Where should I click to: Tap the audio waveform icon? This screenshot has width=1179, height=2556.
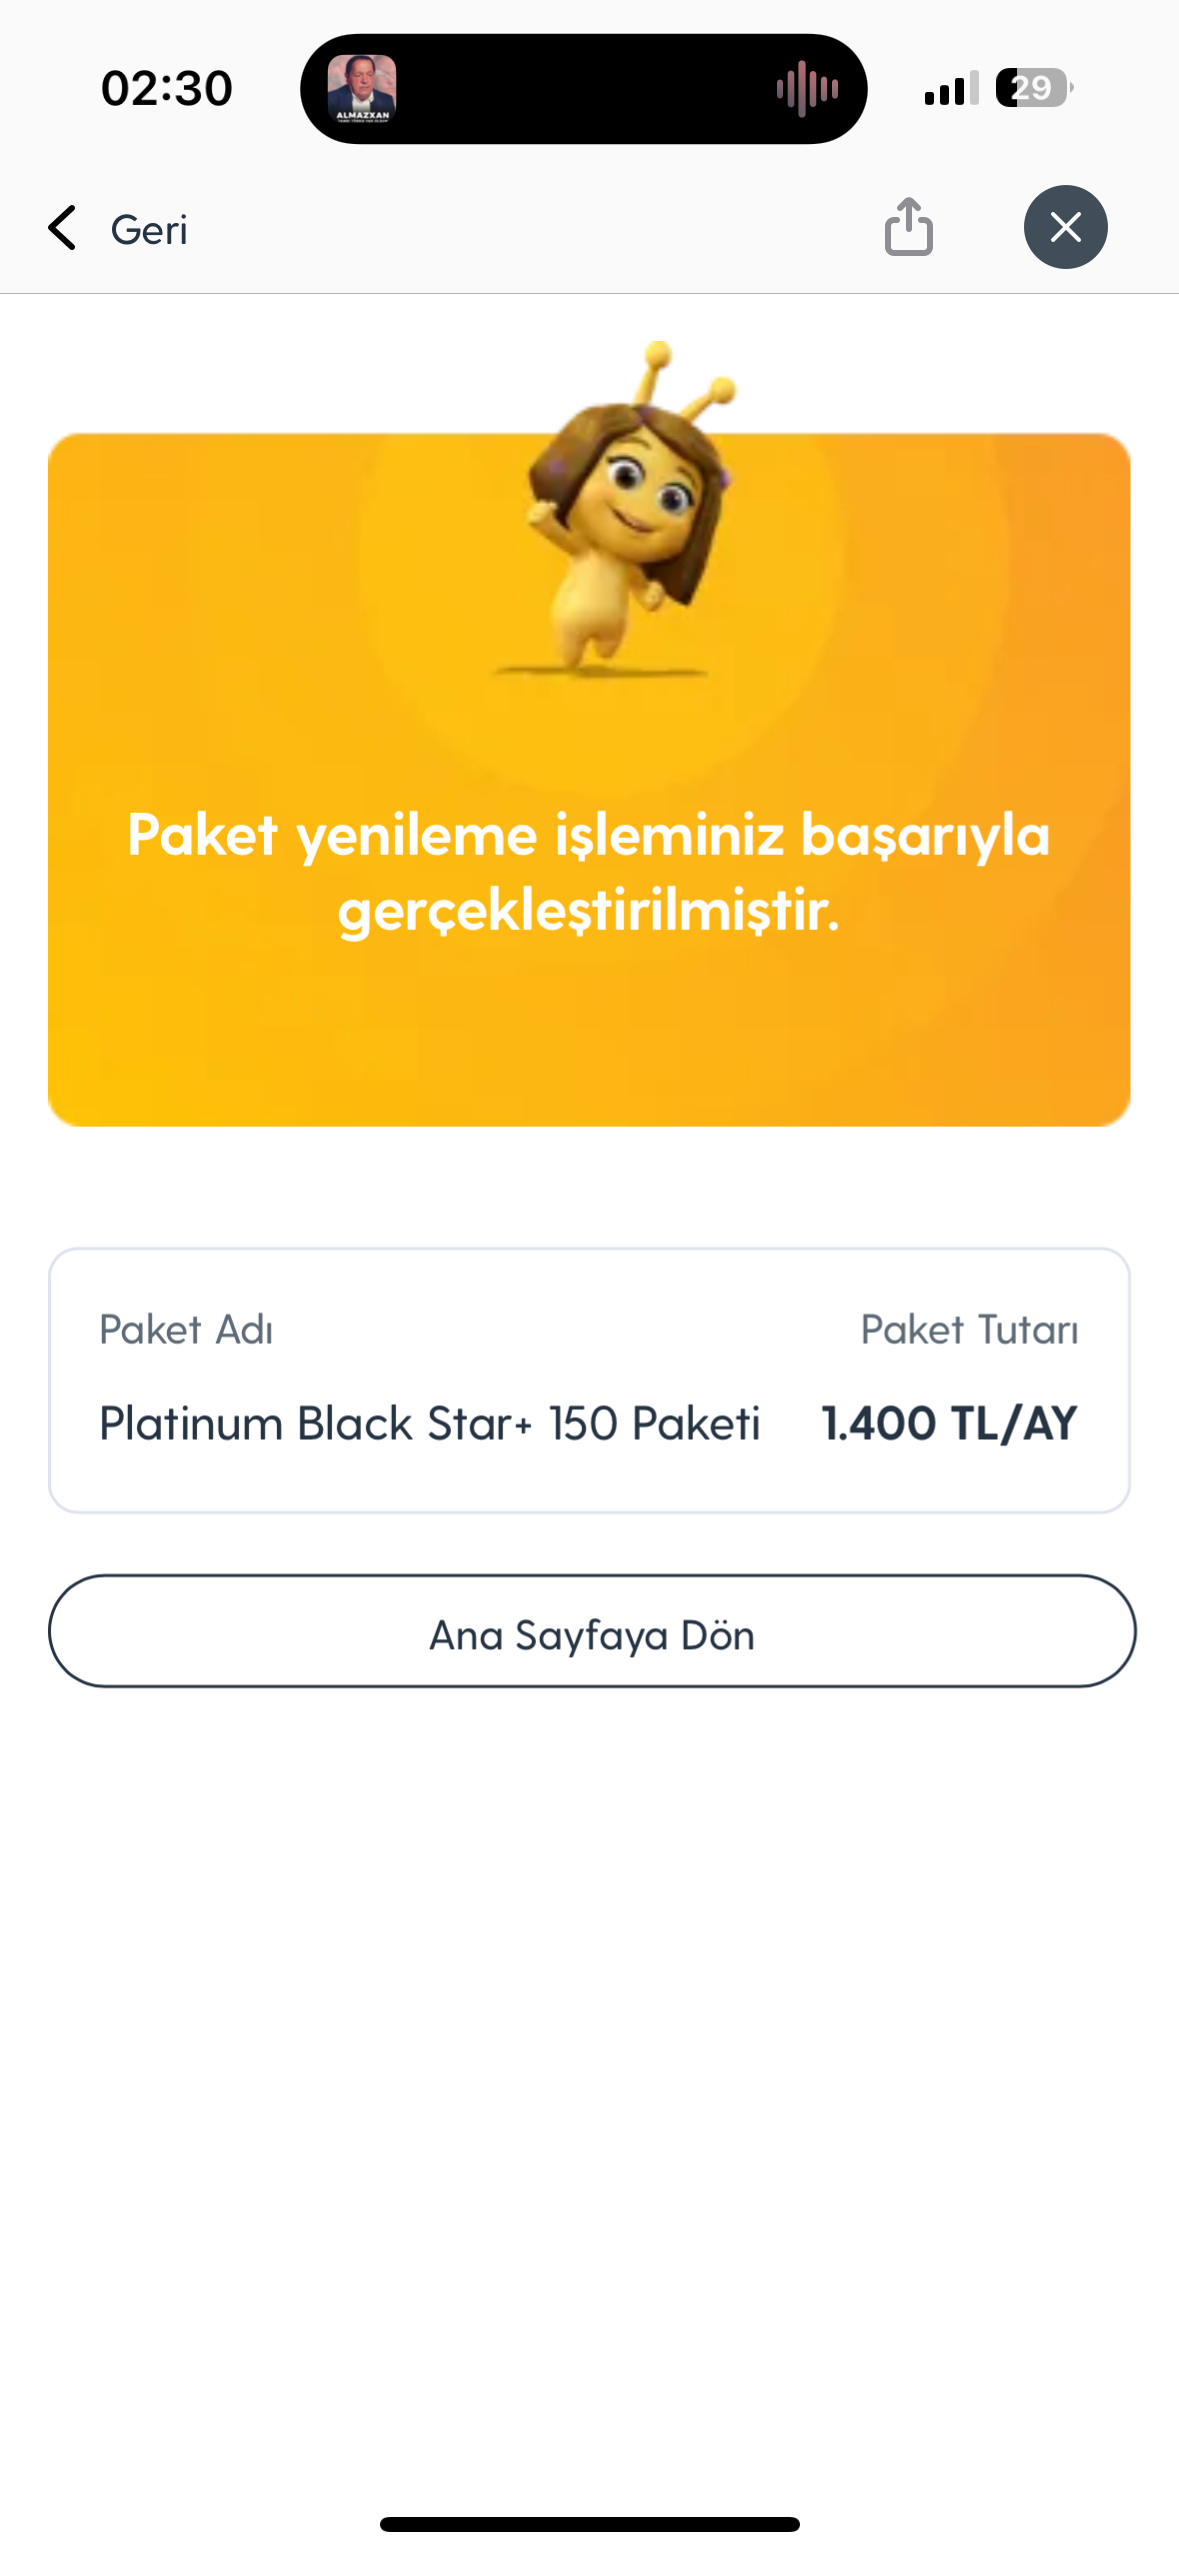point(807,89)
